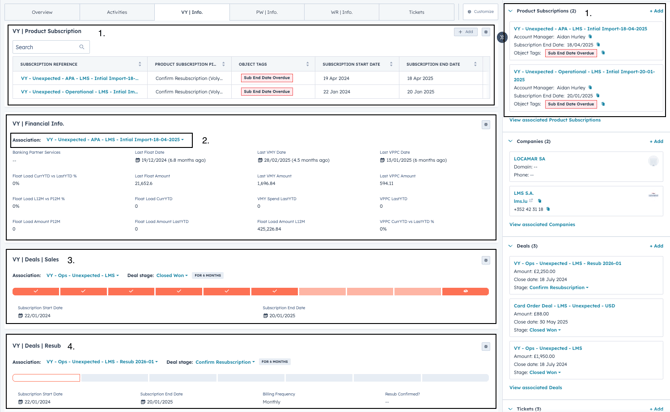Open VY - Unexpected - Operational - LMS table row link
The image size is (670, 412).
(79, 92)
